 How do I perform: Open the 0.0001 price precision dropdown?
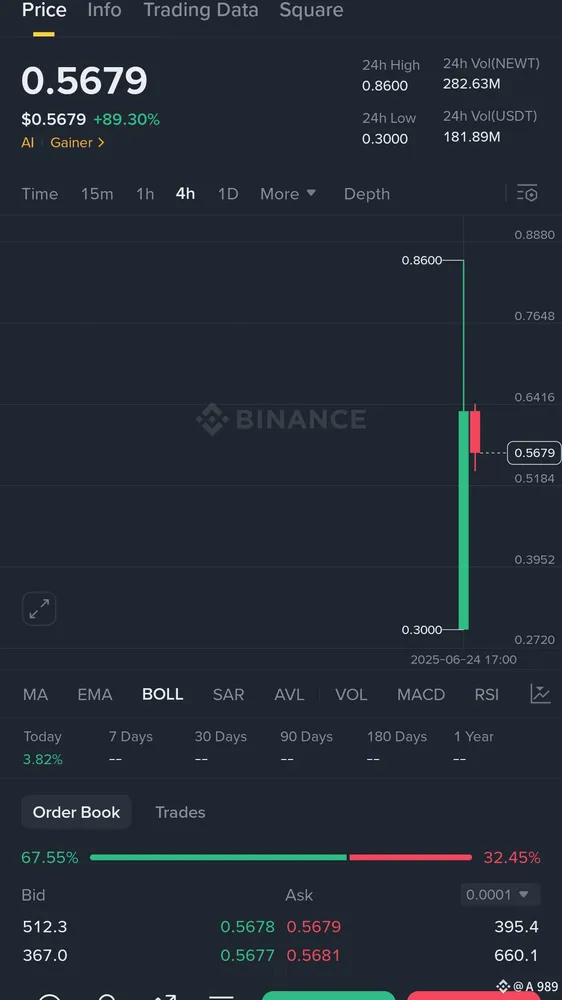(500, 895)
